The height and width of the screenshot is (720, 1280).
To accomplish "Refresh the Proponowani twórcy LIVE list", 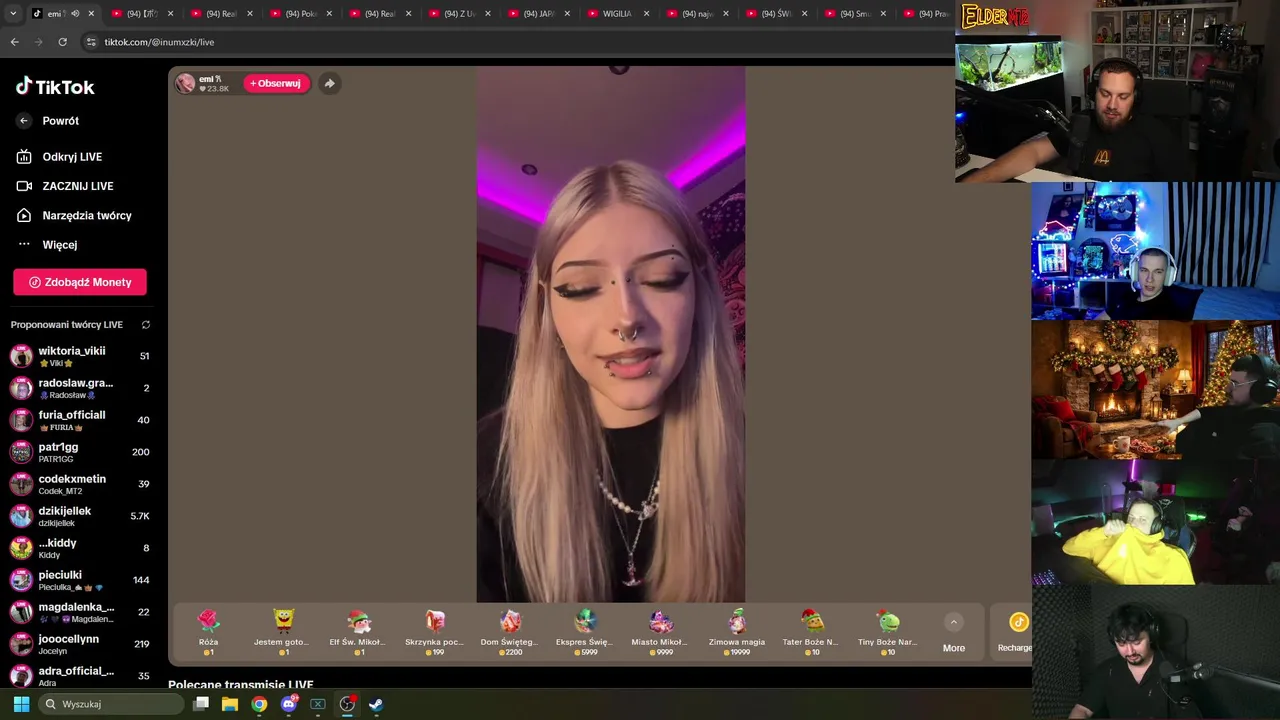I will 146,325.
